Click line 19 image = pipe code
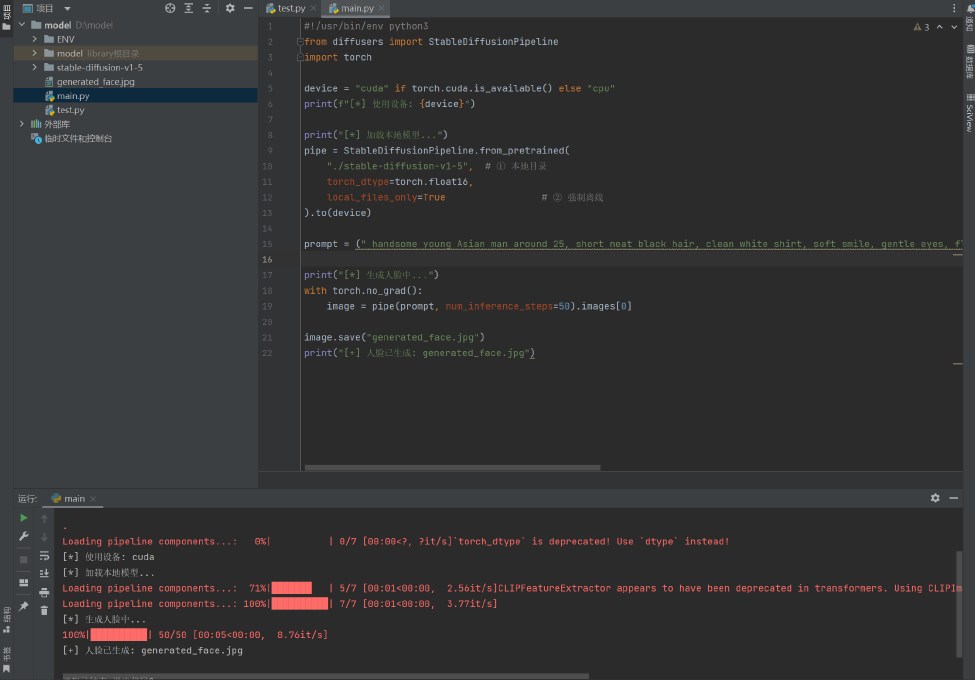975x680 pixels. [x=479, y=306]
